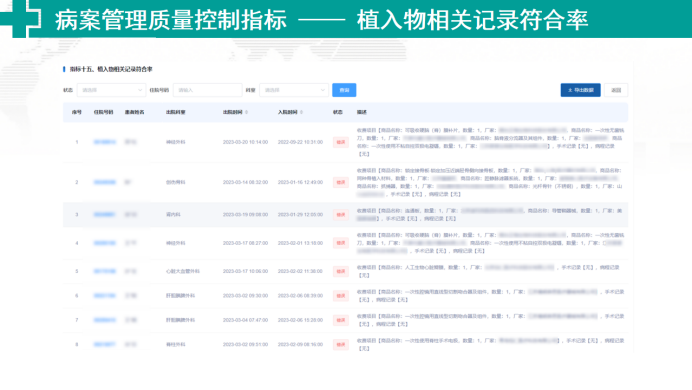Viewport: 692px width, 390px height.
Task: Select discharge time 2023-03-19 09:08:00 cell
Action: point(245,214)
